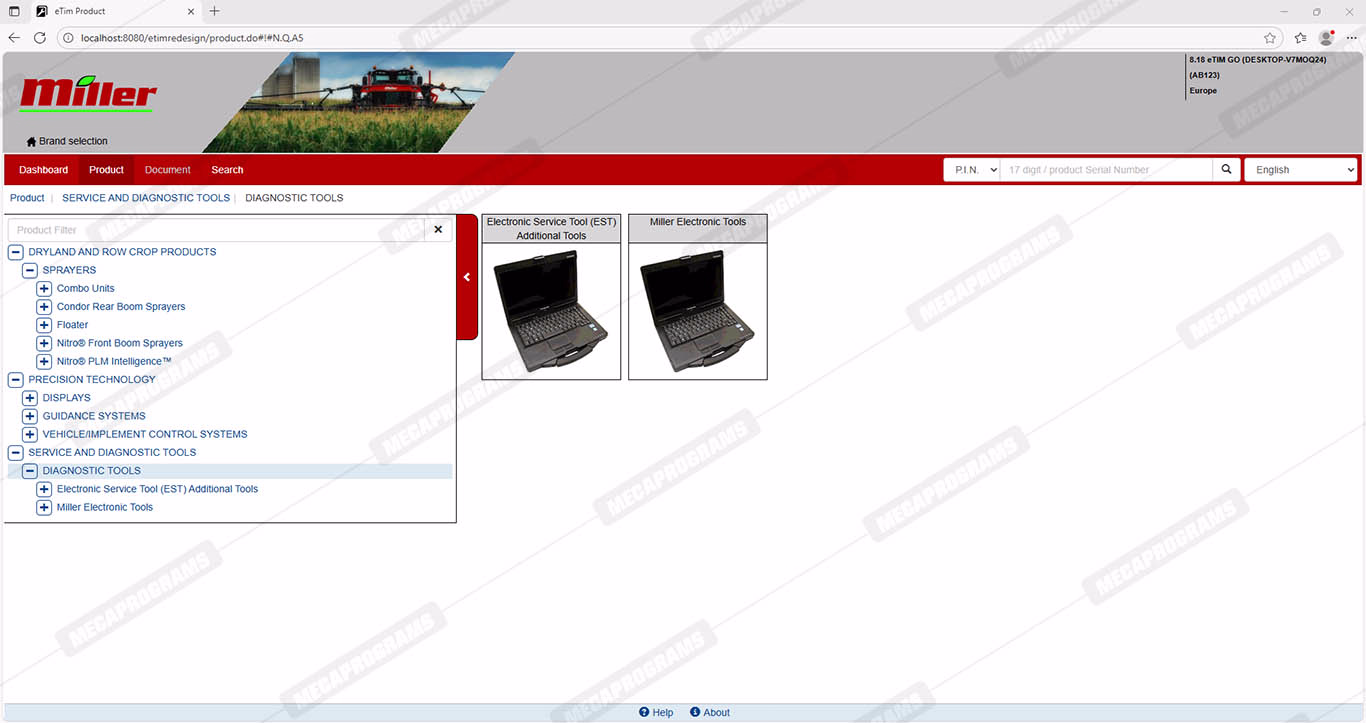1366x723 pixels.
Task: Click the magnifier search icon button
Action: pos(1226,170)
